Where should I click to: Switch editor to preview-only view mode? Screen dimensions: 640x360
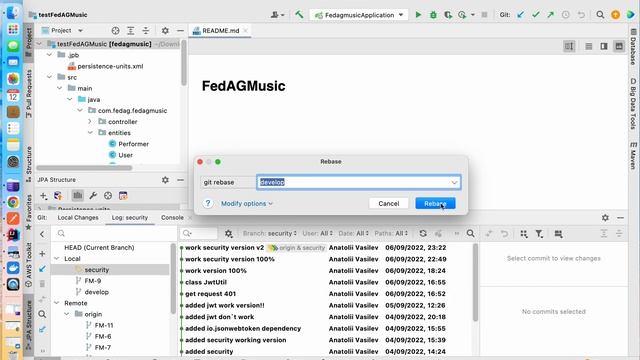(619, 46)
